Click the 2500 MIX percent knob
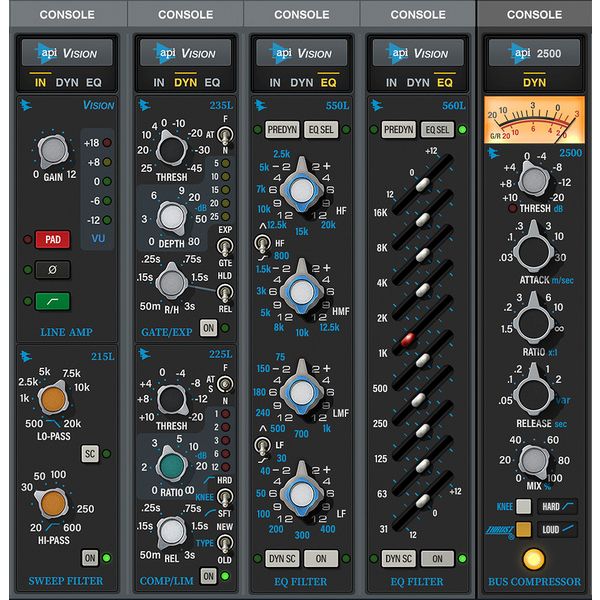 click(x=533, y=461)
